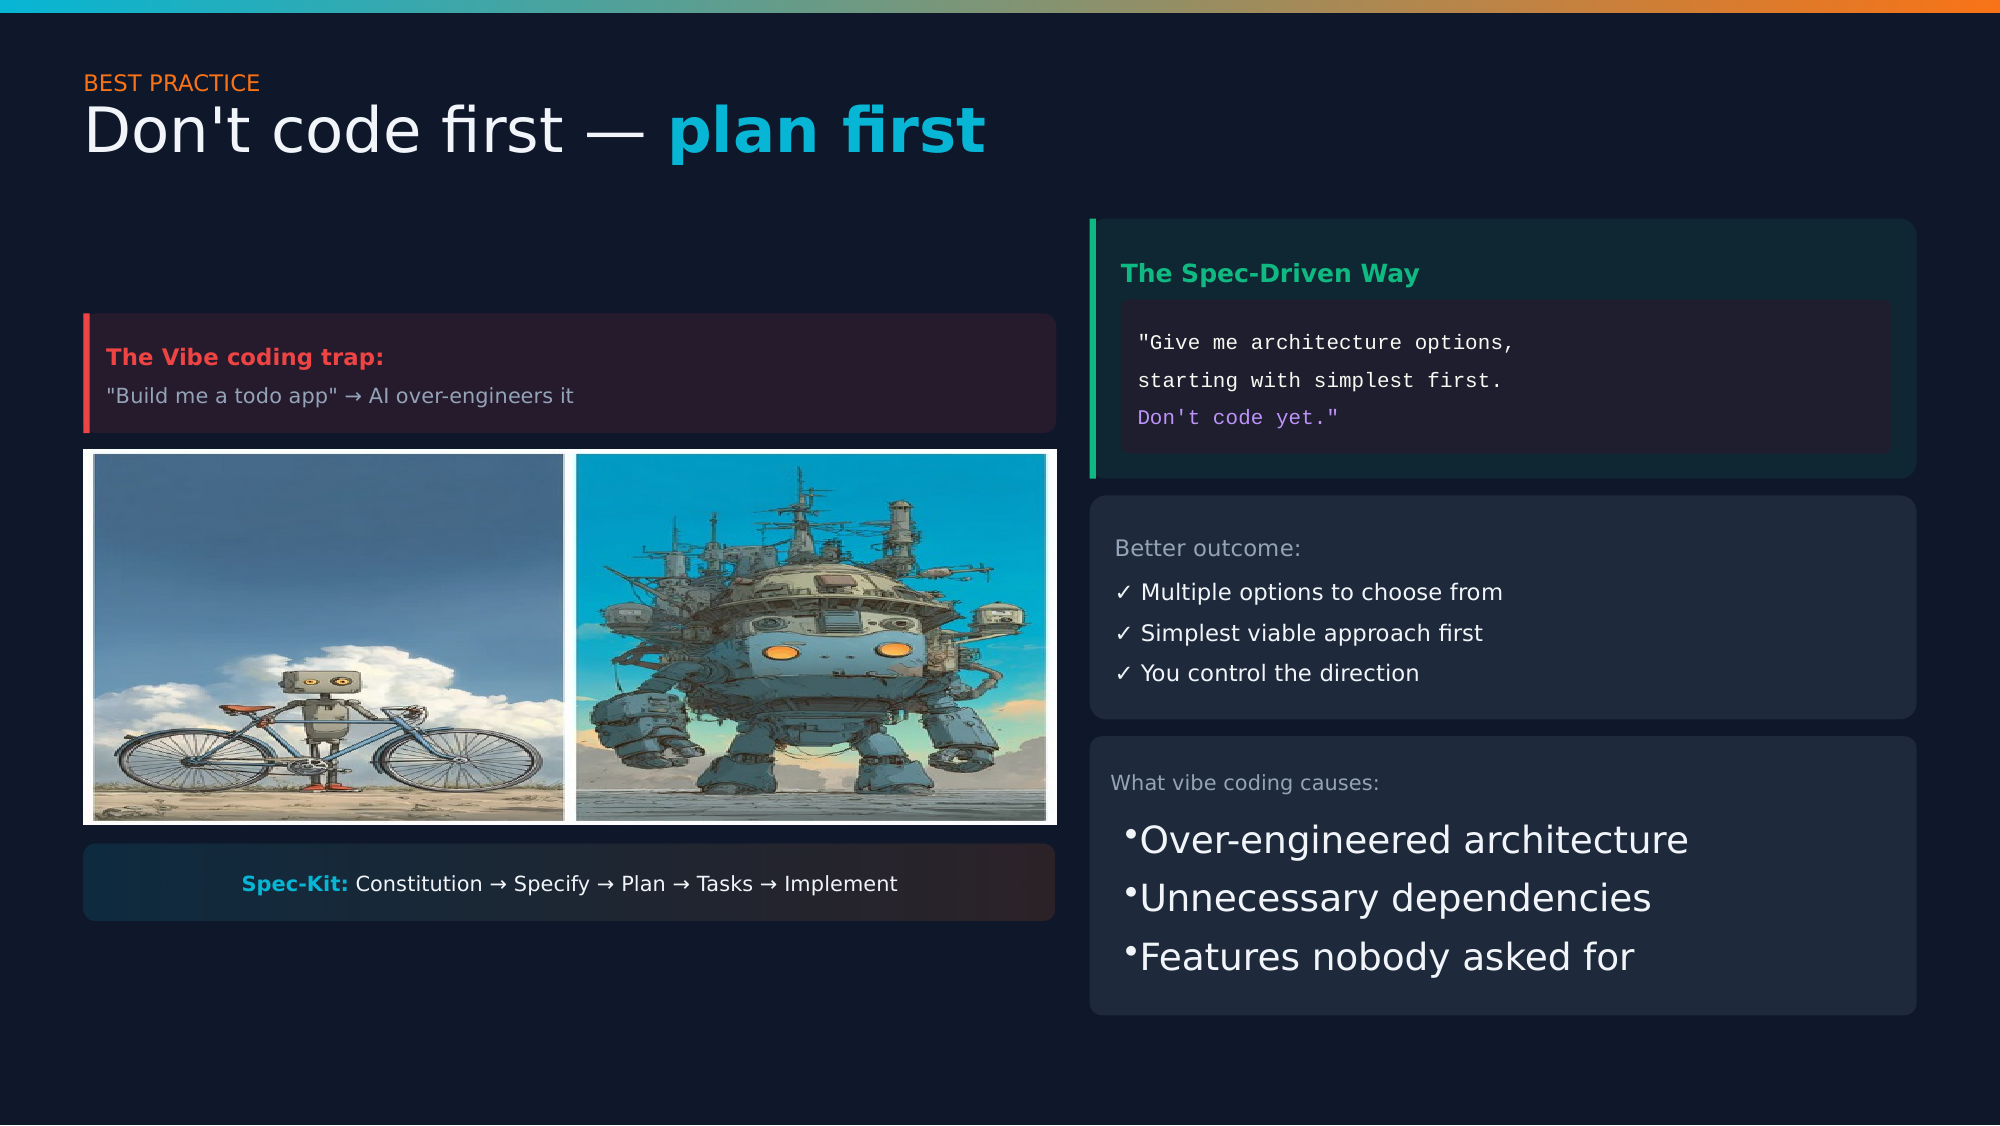
Task: Select the 'Specify' step in Spec-Kit flow
Action: [x=551, y=884]
